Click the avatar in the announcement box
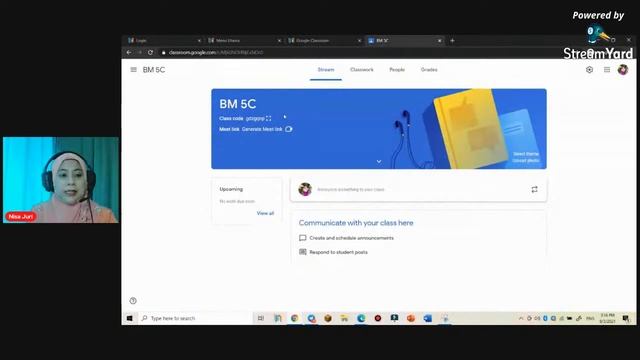The image size is (640, 360). [x=305, y=189]
